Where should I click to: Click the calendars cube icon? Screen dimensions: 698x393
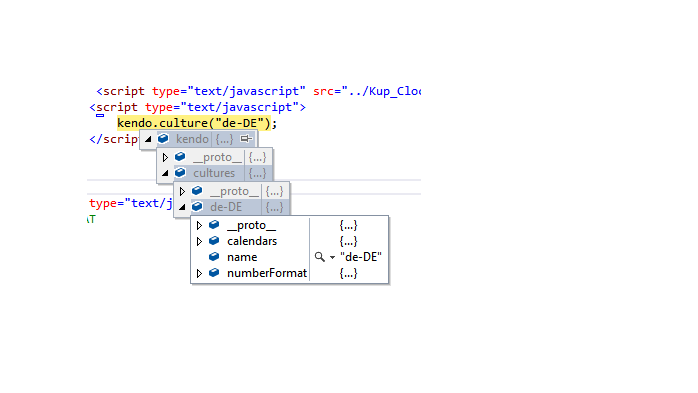point(214,240)
